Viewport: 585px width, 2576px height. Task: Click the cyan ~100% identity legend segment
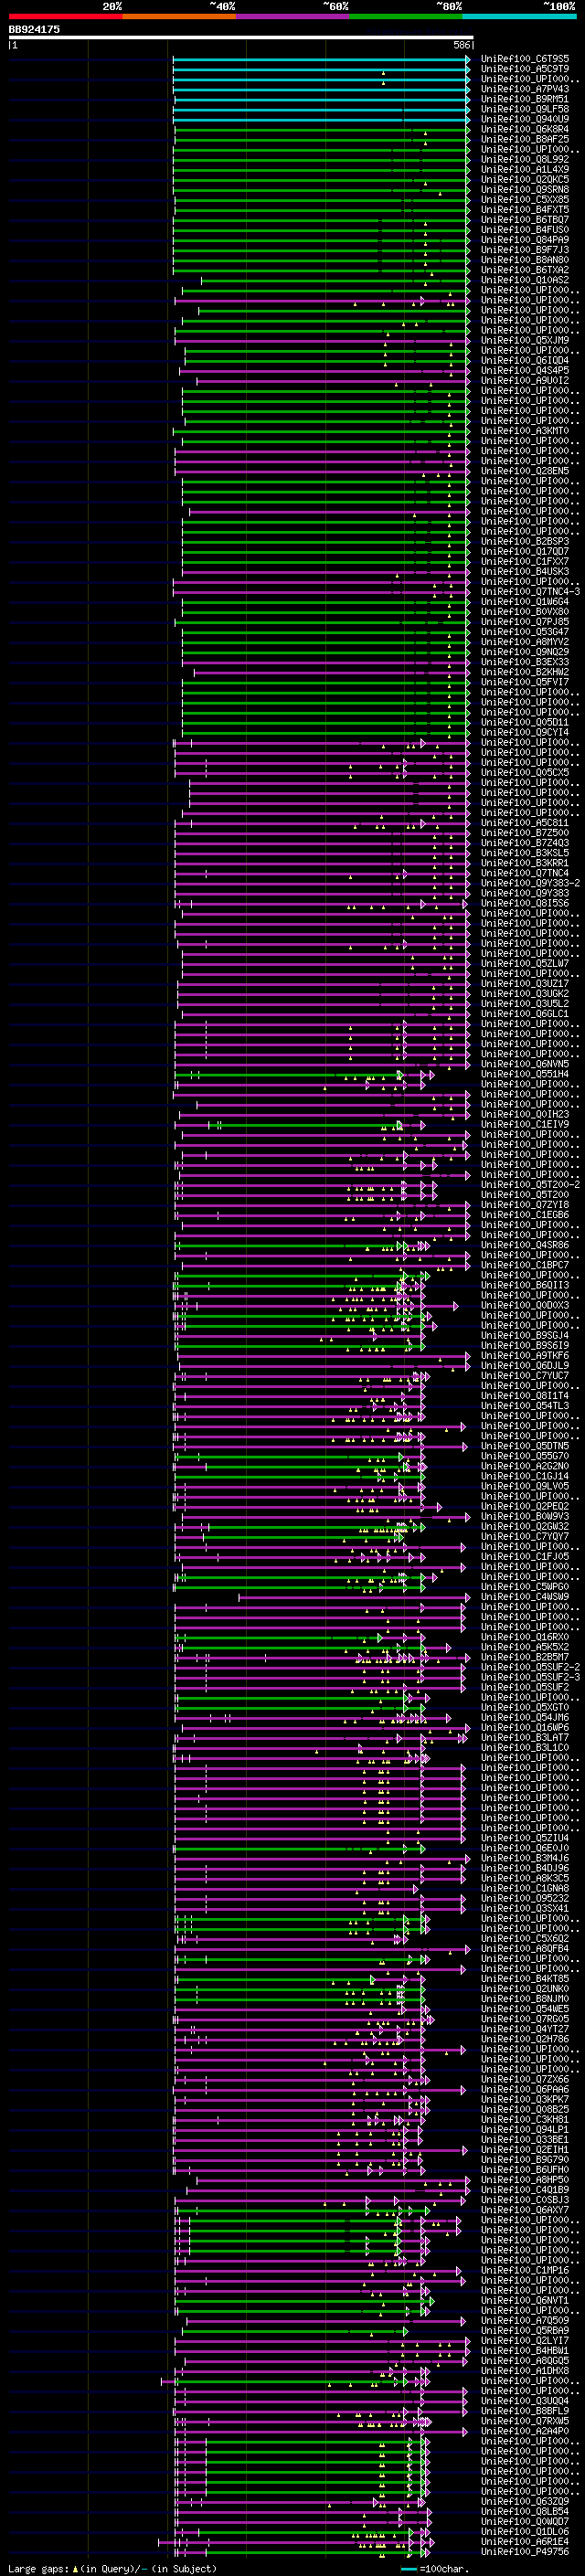point(520,16)
